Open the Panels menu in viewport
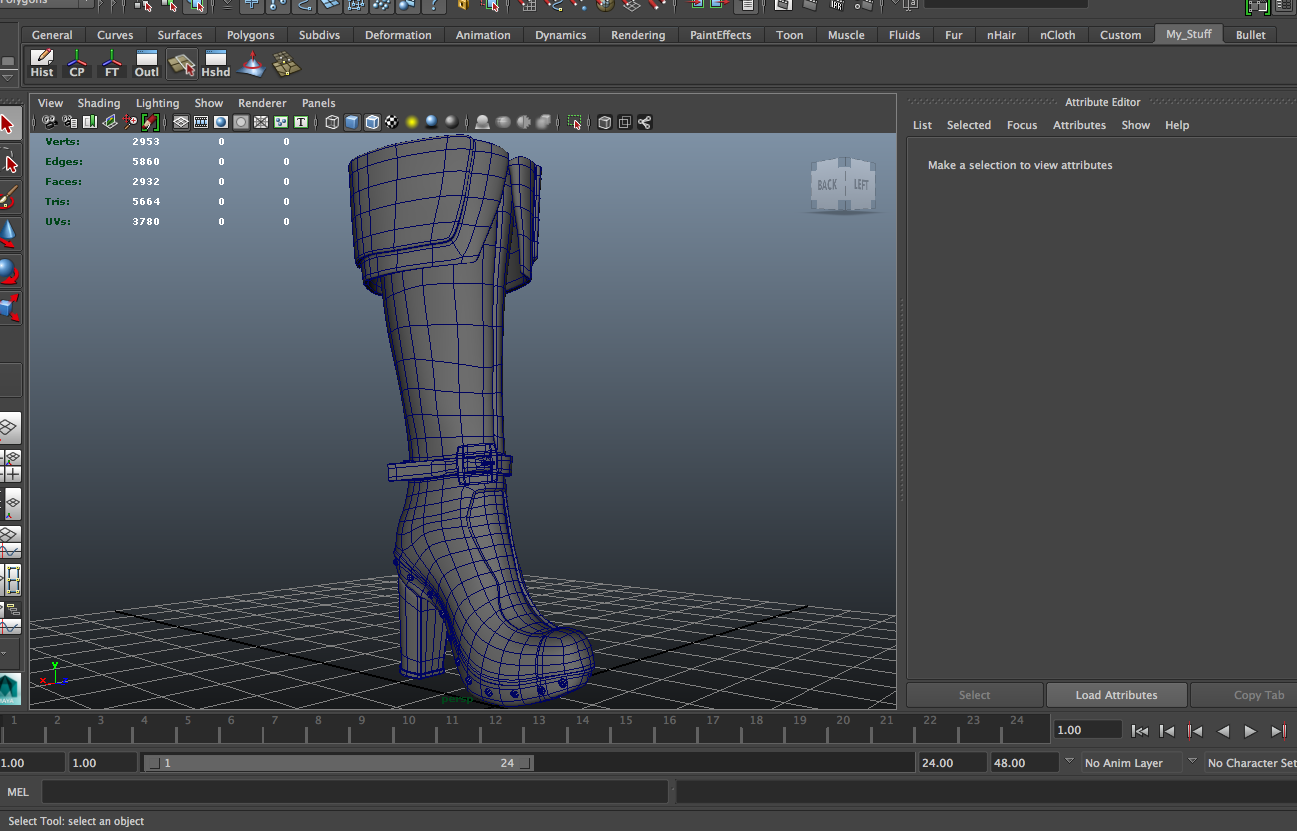The width and height of the screenshot is (1297, 831). click(x=318, y=103)
